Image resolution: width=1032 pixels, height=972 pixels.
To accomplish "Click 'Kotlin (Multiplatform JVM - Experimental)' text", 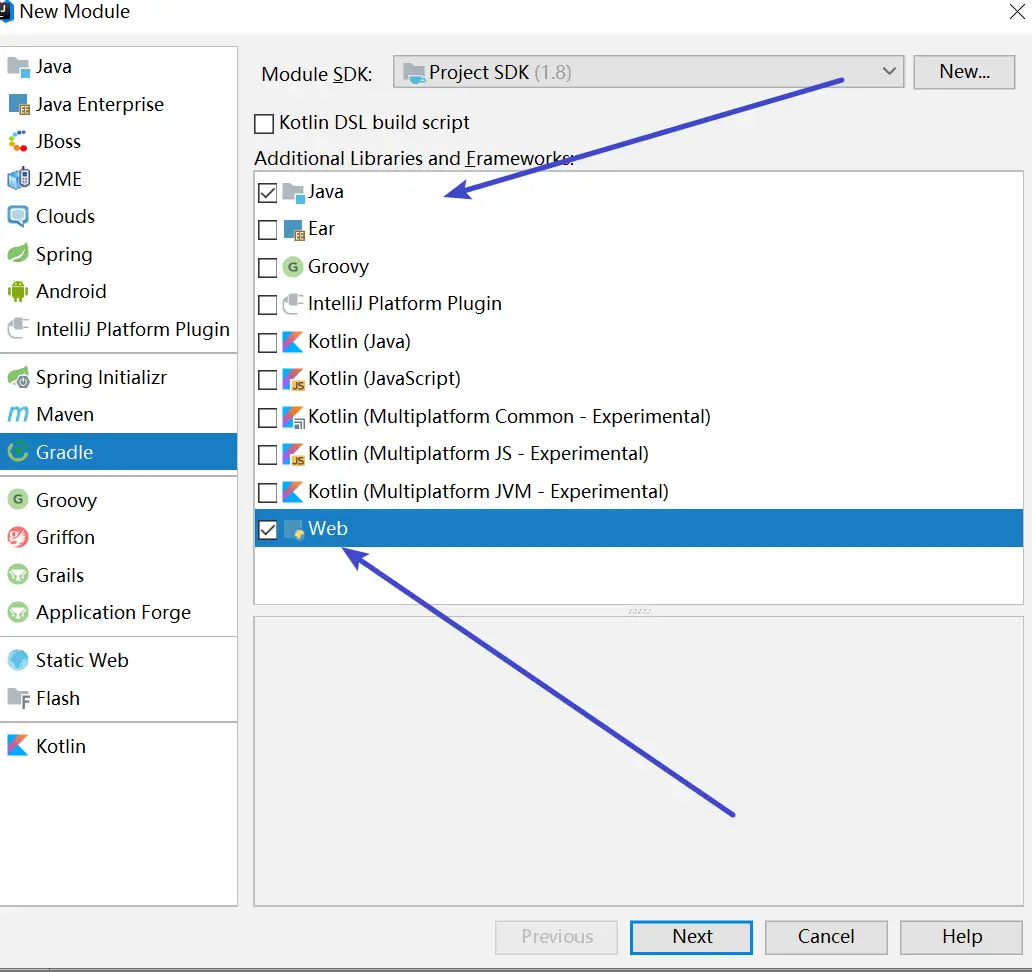I will coord(488,492).
